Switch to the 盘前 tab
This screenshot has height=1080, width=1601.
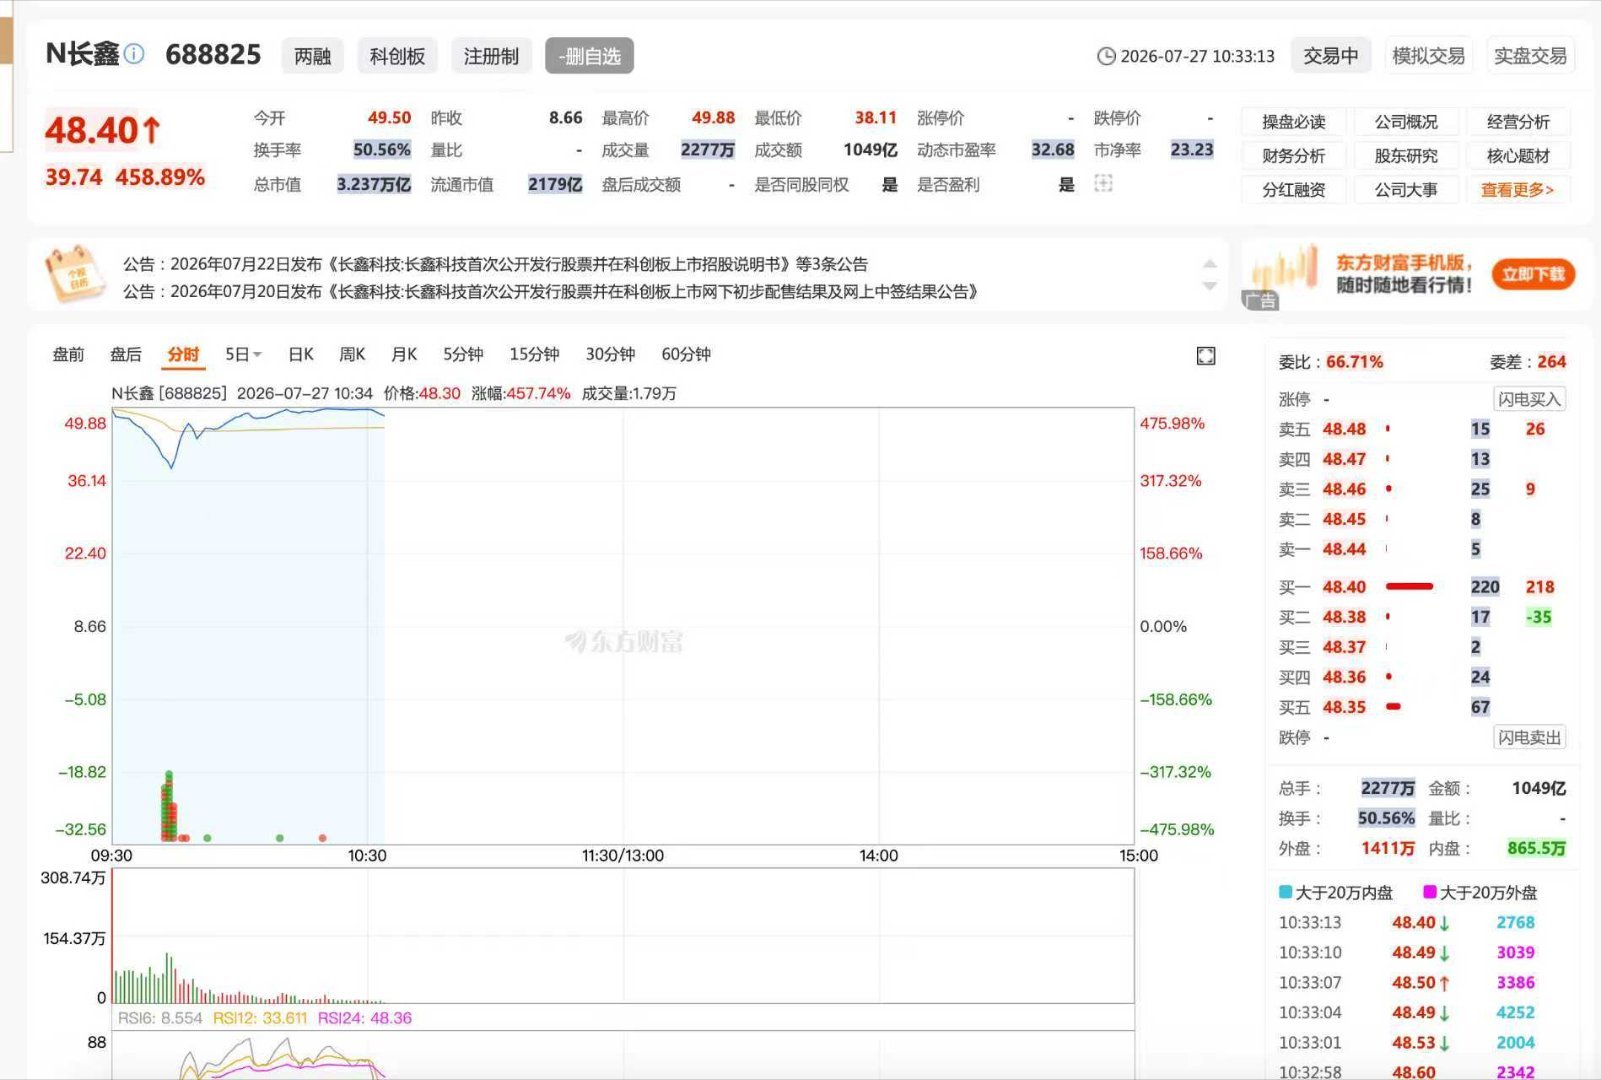[68, 354]
